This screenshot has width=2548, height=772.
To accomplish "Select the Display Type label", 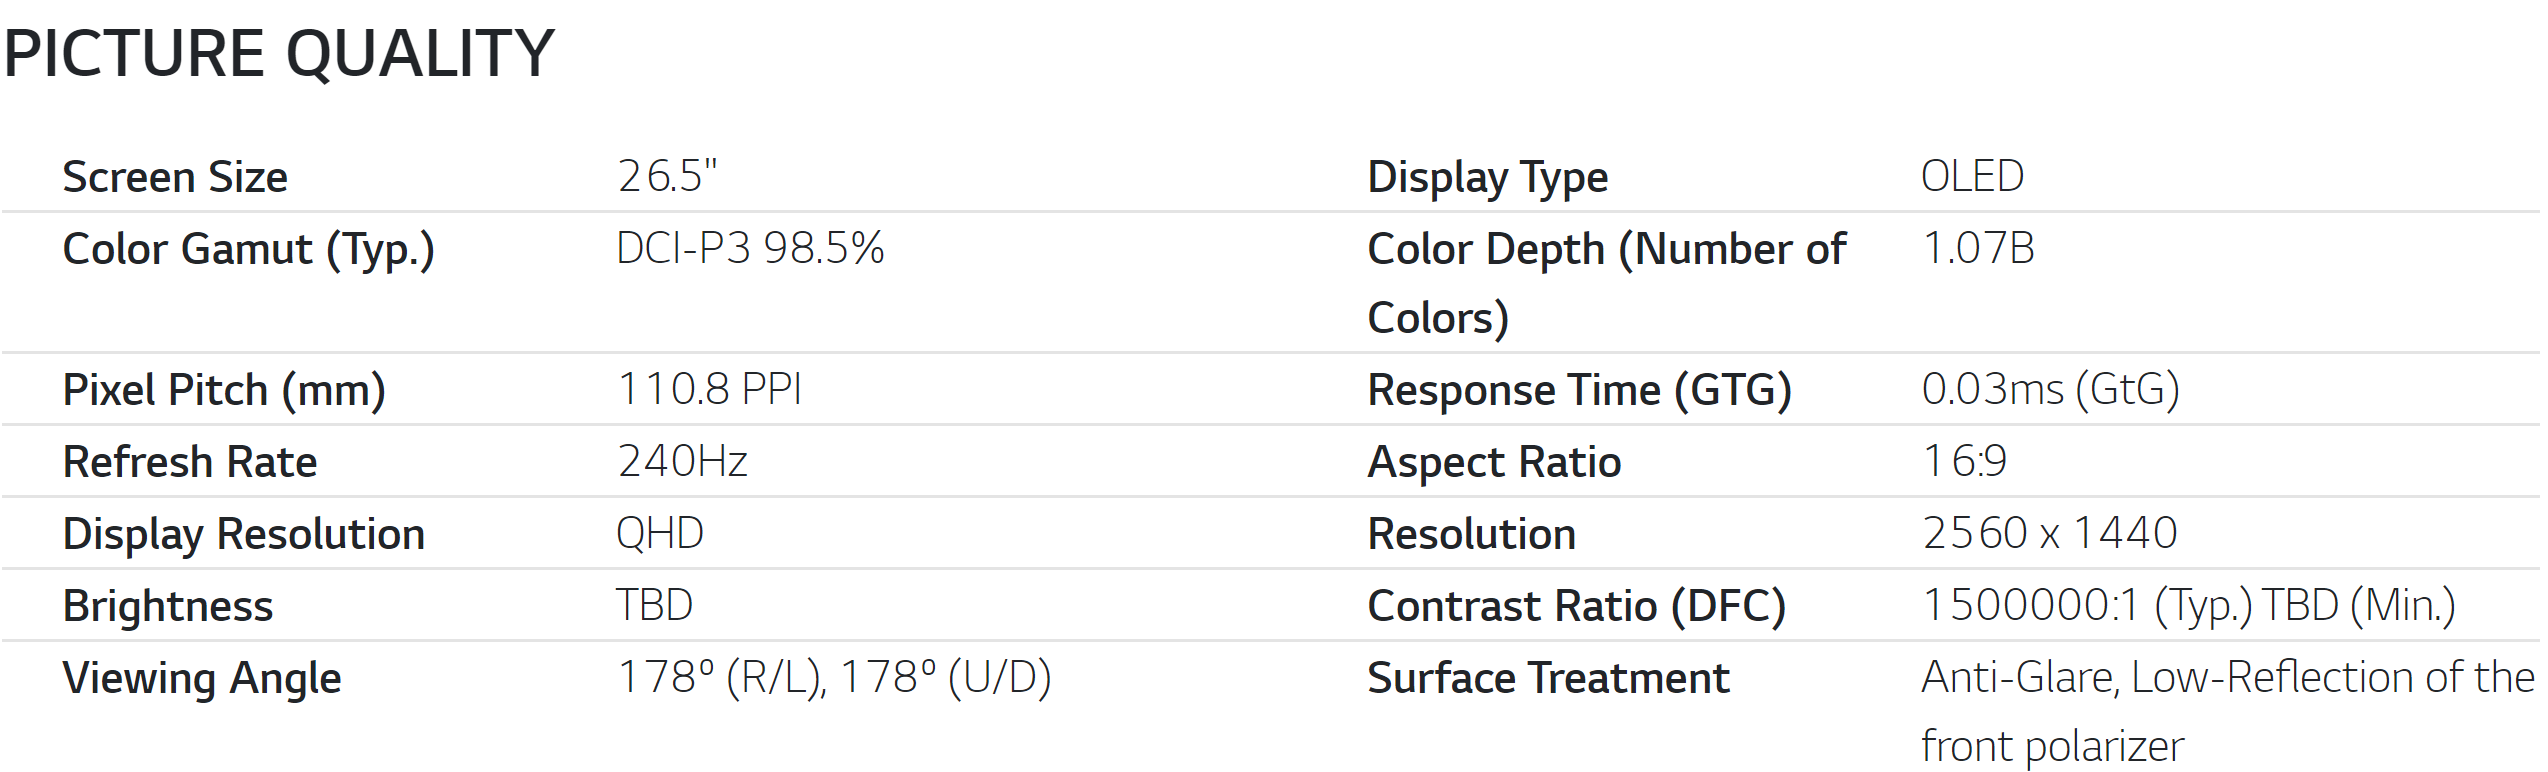I will click(1487, 178).
